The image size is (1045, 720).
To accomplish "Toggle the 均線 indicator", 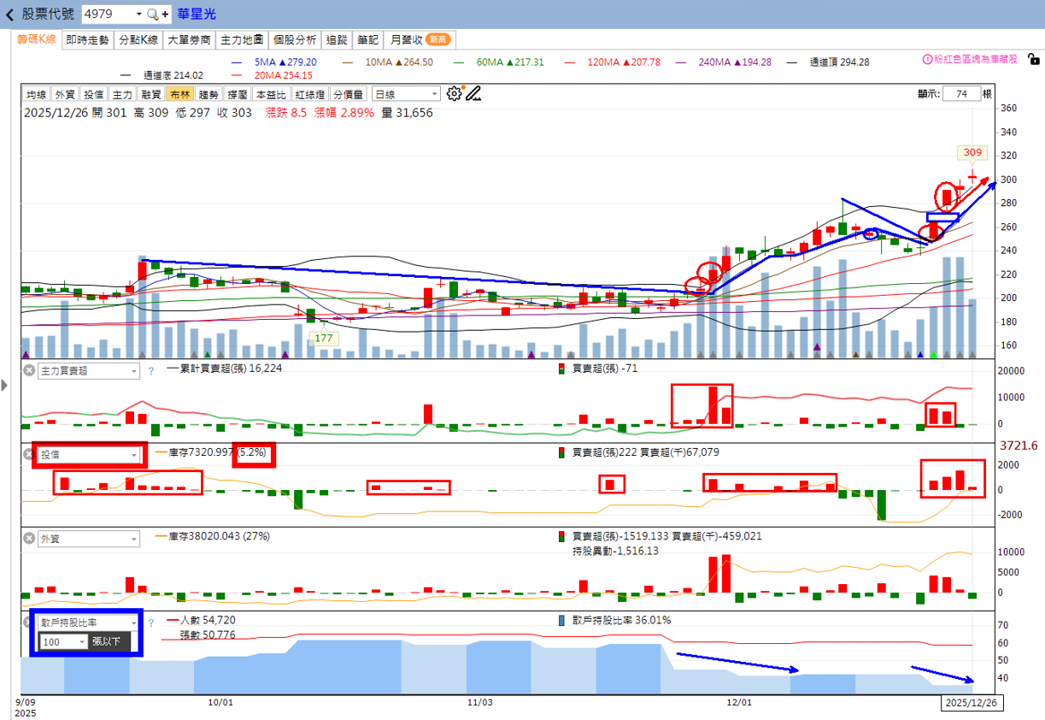I will 36,95.
